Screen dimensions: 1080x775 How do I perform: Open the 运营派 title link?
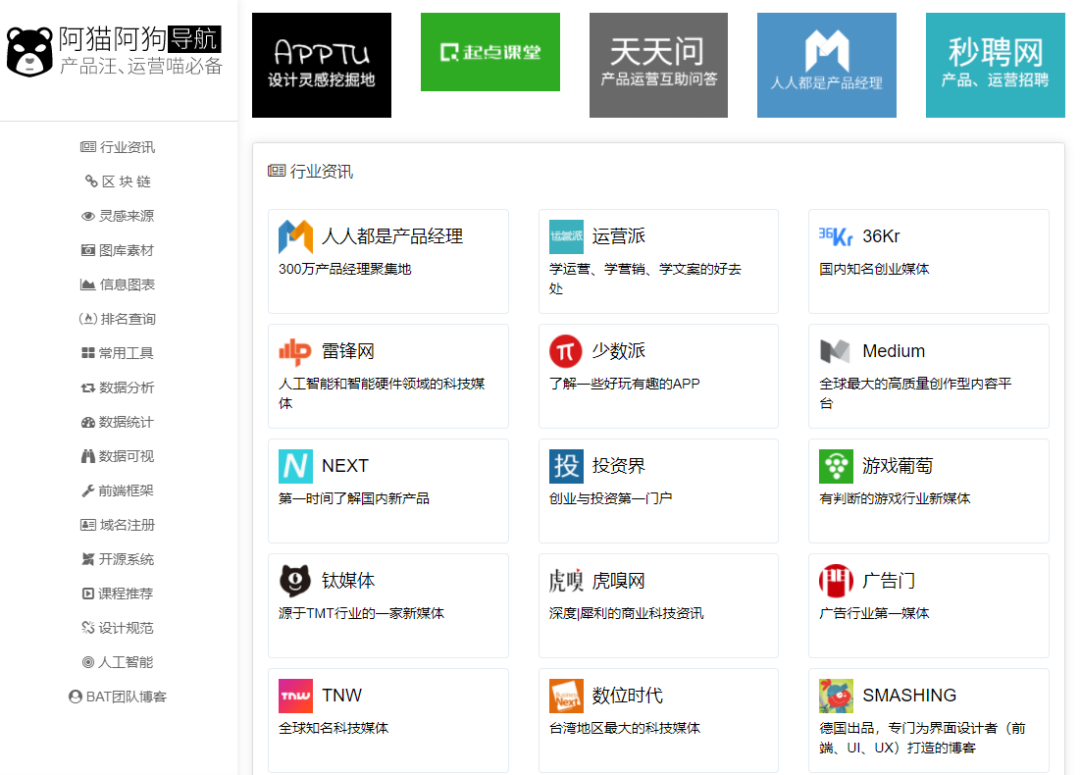tap(619, 236)
